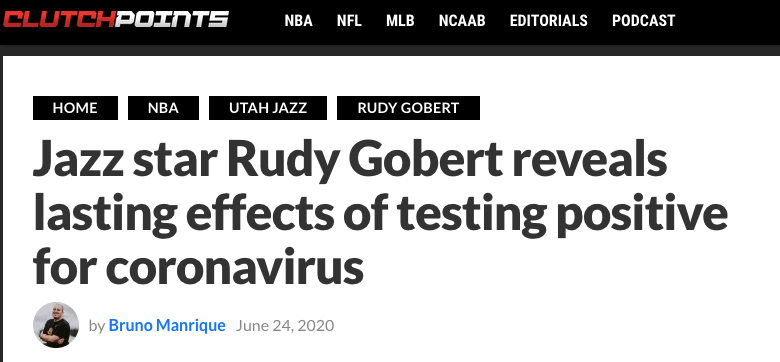The width and height of the screenshot is (780, 362).
Task: Visit the Podcast page
Action: pos(644,21)
